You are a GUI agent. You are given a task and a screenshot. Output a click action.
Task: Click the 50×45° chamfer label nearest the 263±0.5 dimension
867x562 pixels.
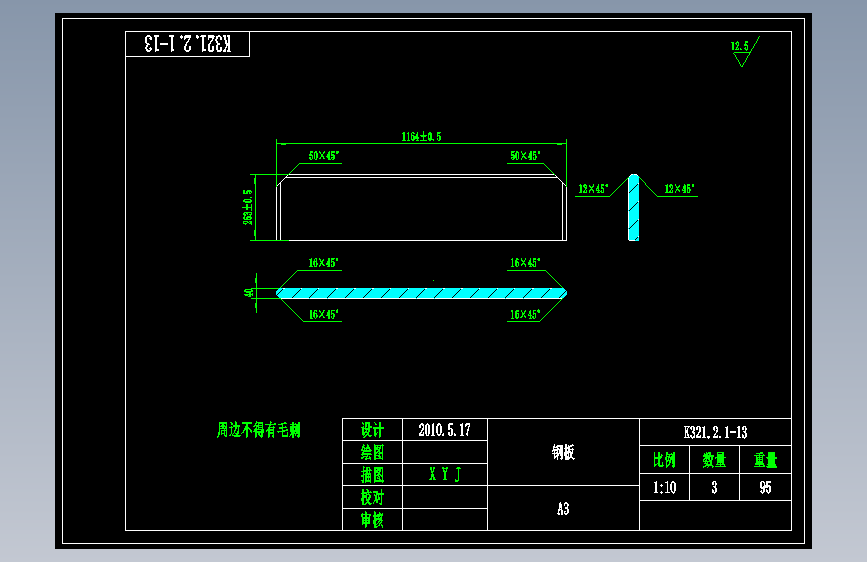324,156
